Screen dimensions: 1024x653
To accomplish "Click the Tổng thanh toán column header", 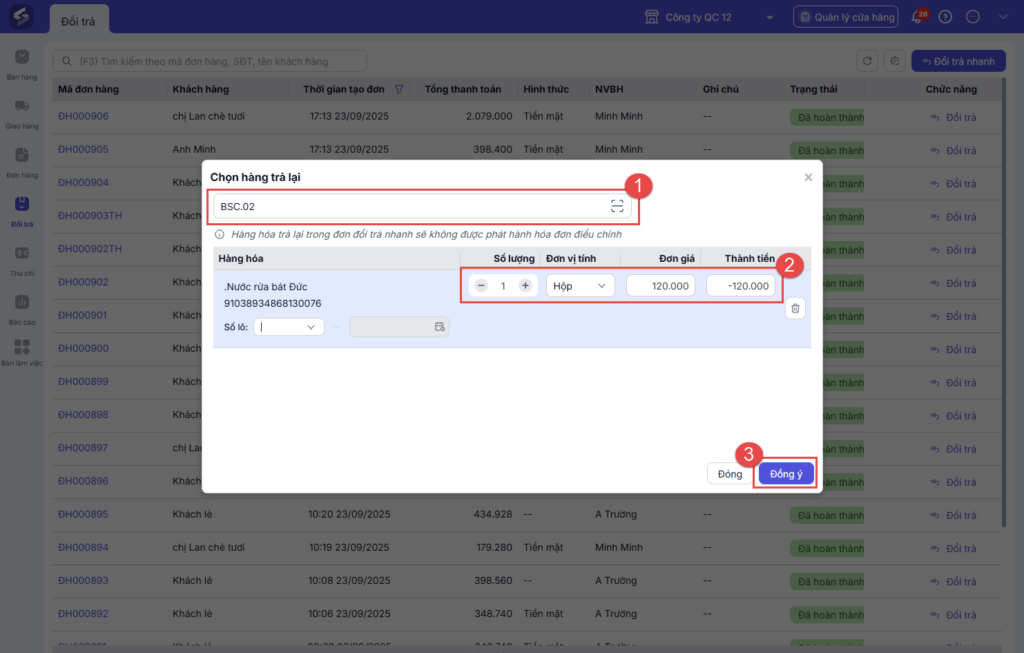I will pyautogui.click(x=462, y=89).
